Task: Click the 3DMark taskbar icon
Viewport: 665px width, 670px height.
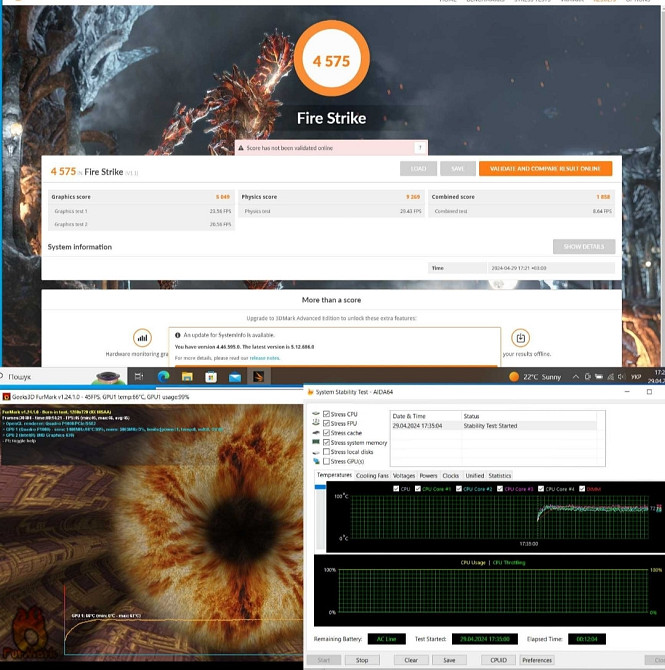Action: pyautogui.click(x=259, y=377)
